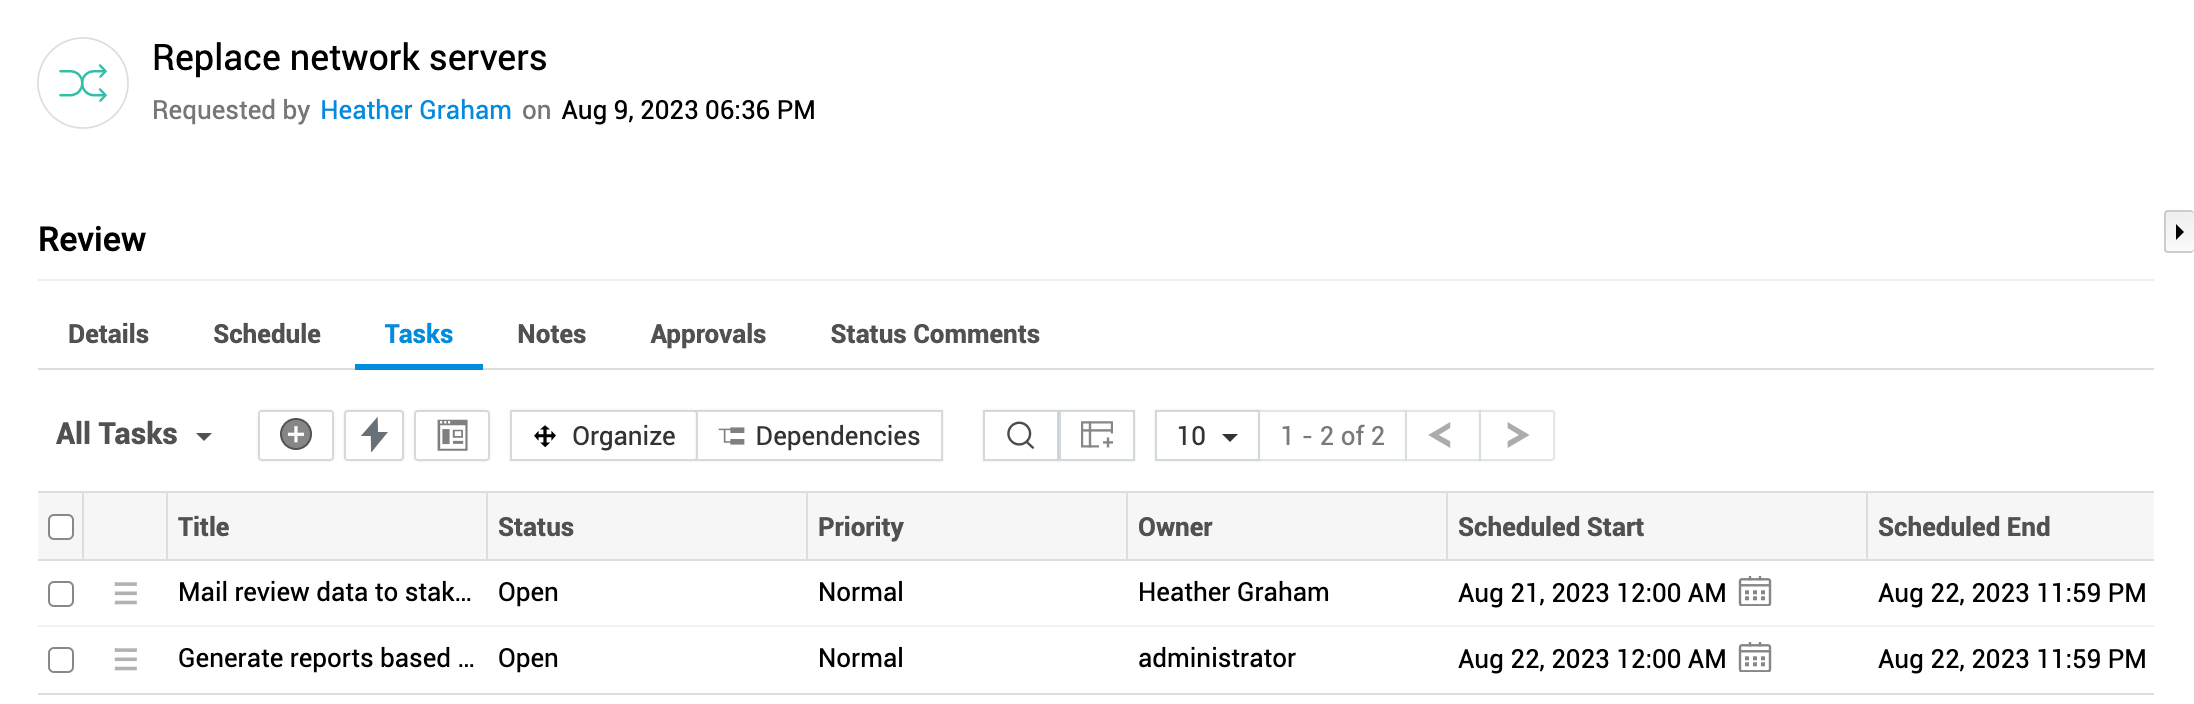
Task: Switch to the Approvals tab
Action: tap(708, 334)
